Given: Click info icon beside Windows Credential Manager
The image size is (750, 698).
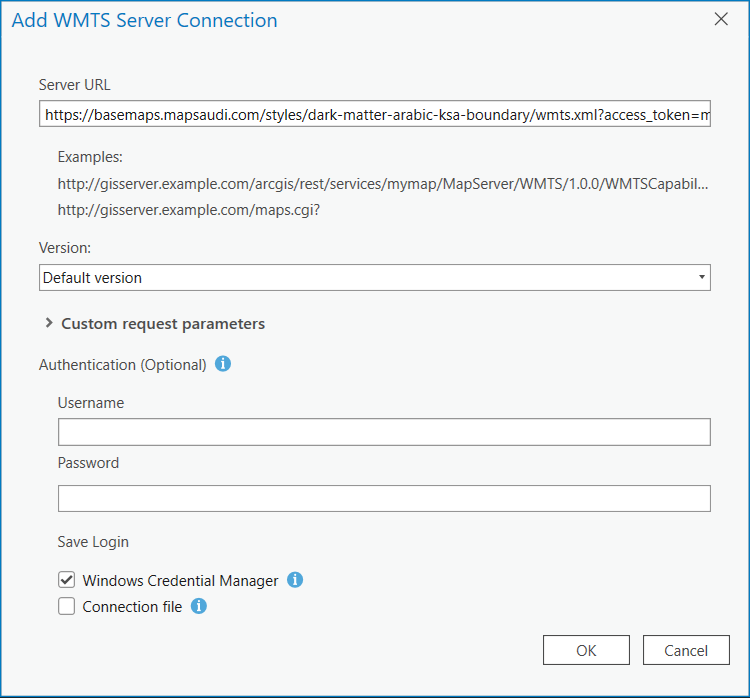Looking at the screenshot, I should point(295,580).
